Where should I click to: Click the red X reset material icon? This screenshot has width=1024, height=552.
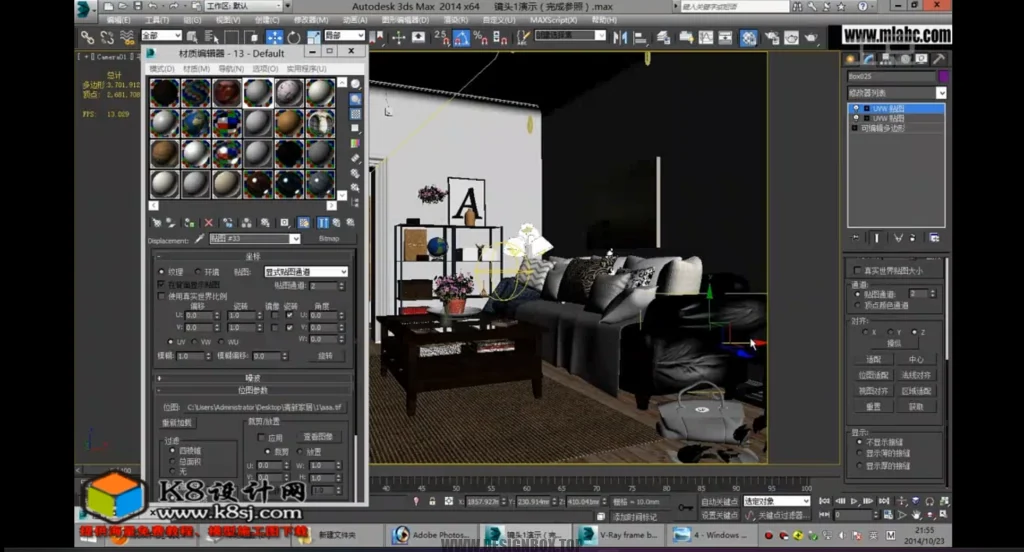[x=208, y=222]
